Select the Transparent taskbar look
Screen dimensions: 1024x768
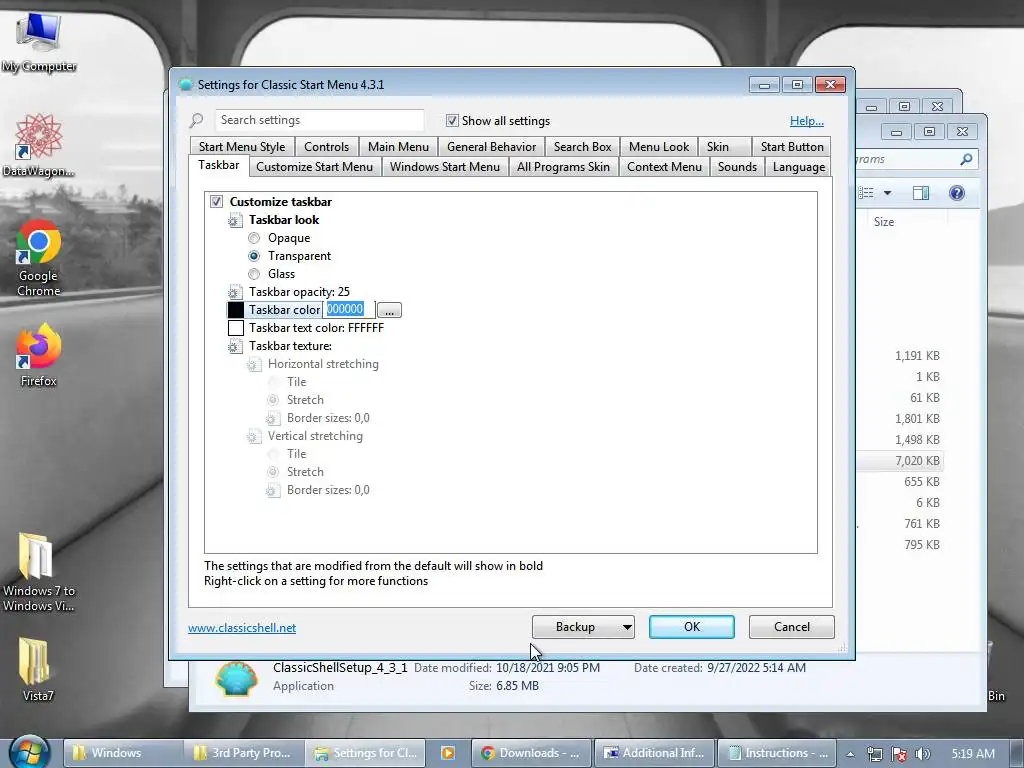(x=254, y=256)
